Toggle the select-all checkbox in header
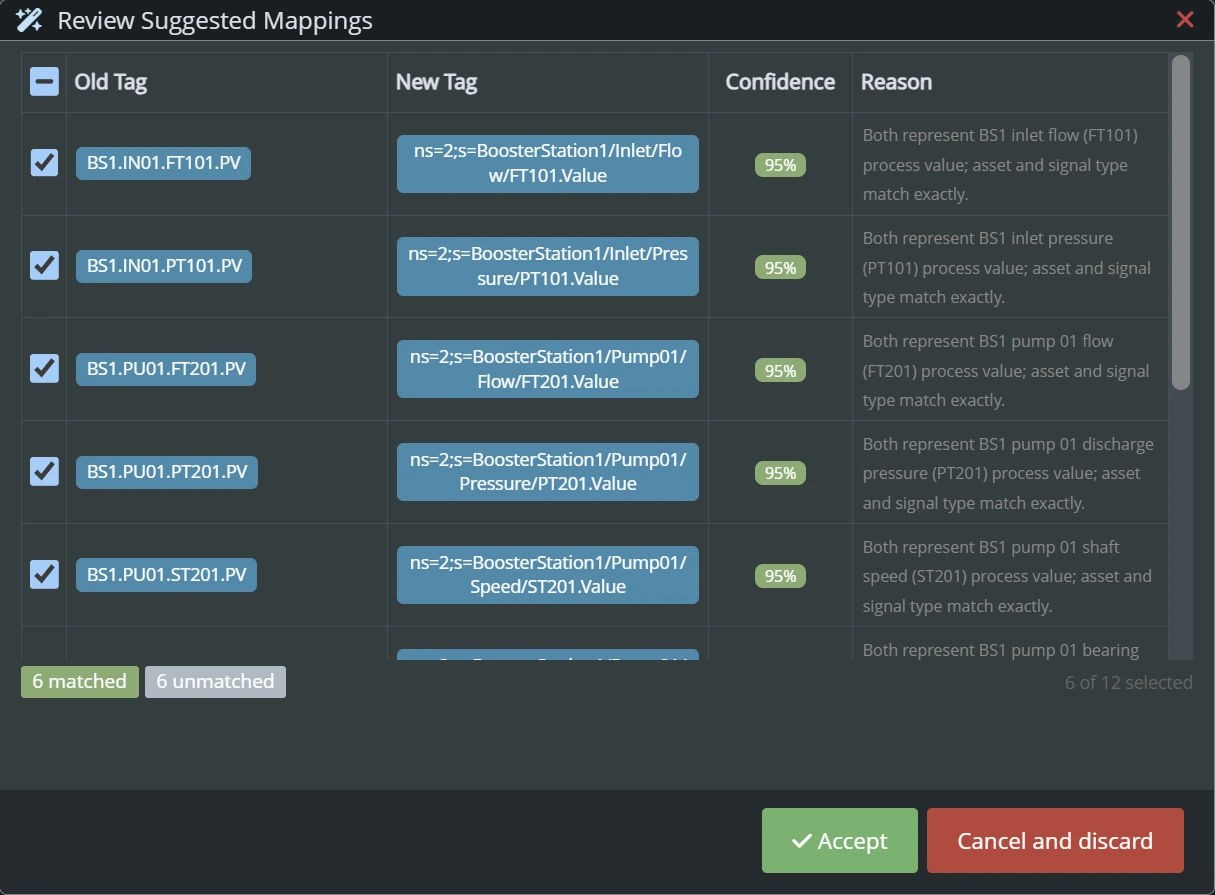The width and height of the screenshot is (1215, 895). (44, 82)
